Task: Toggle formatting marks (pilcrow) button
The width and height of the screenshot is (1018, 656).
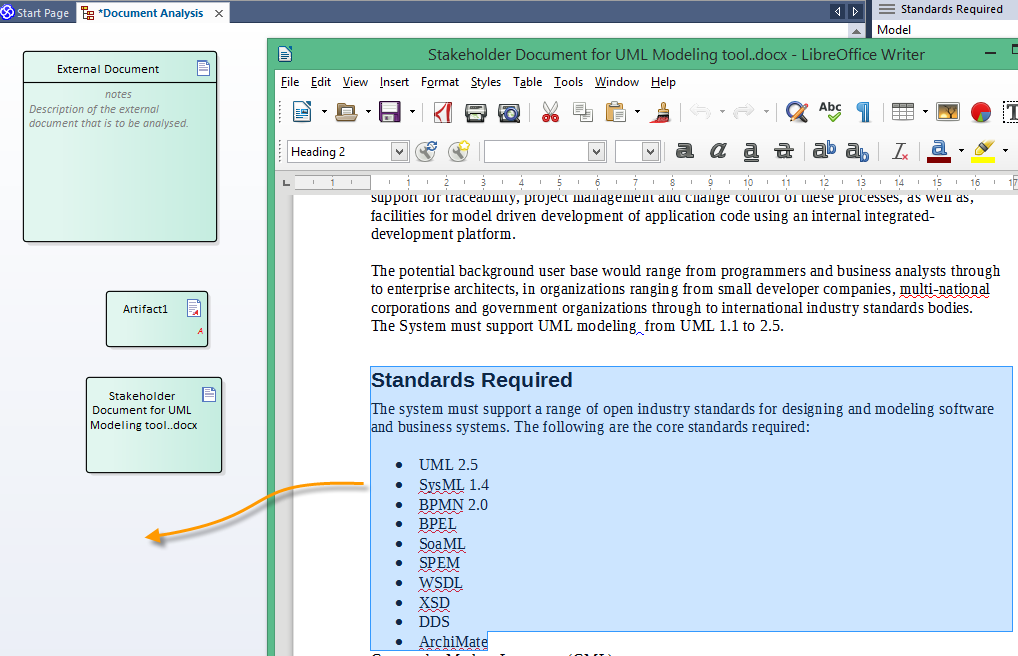Action: (862, 112)
